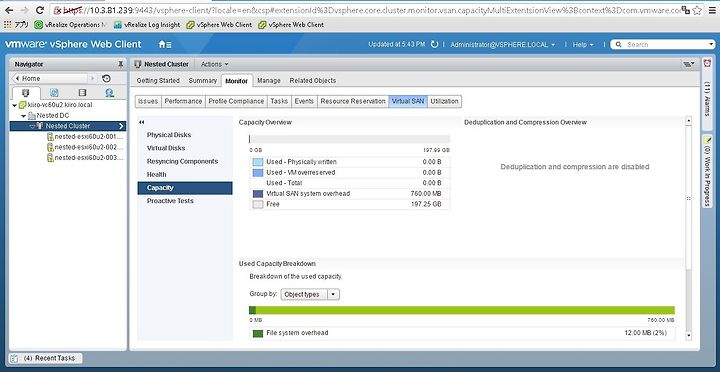
Task: Select Resource Reservation sub-tab
Action: 353,101
